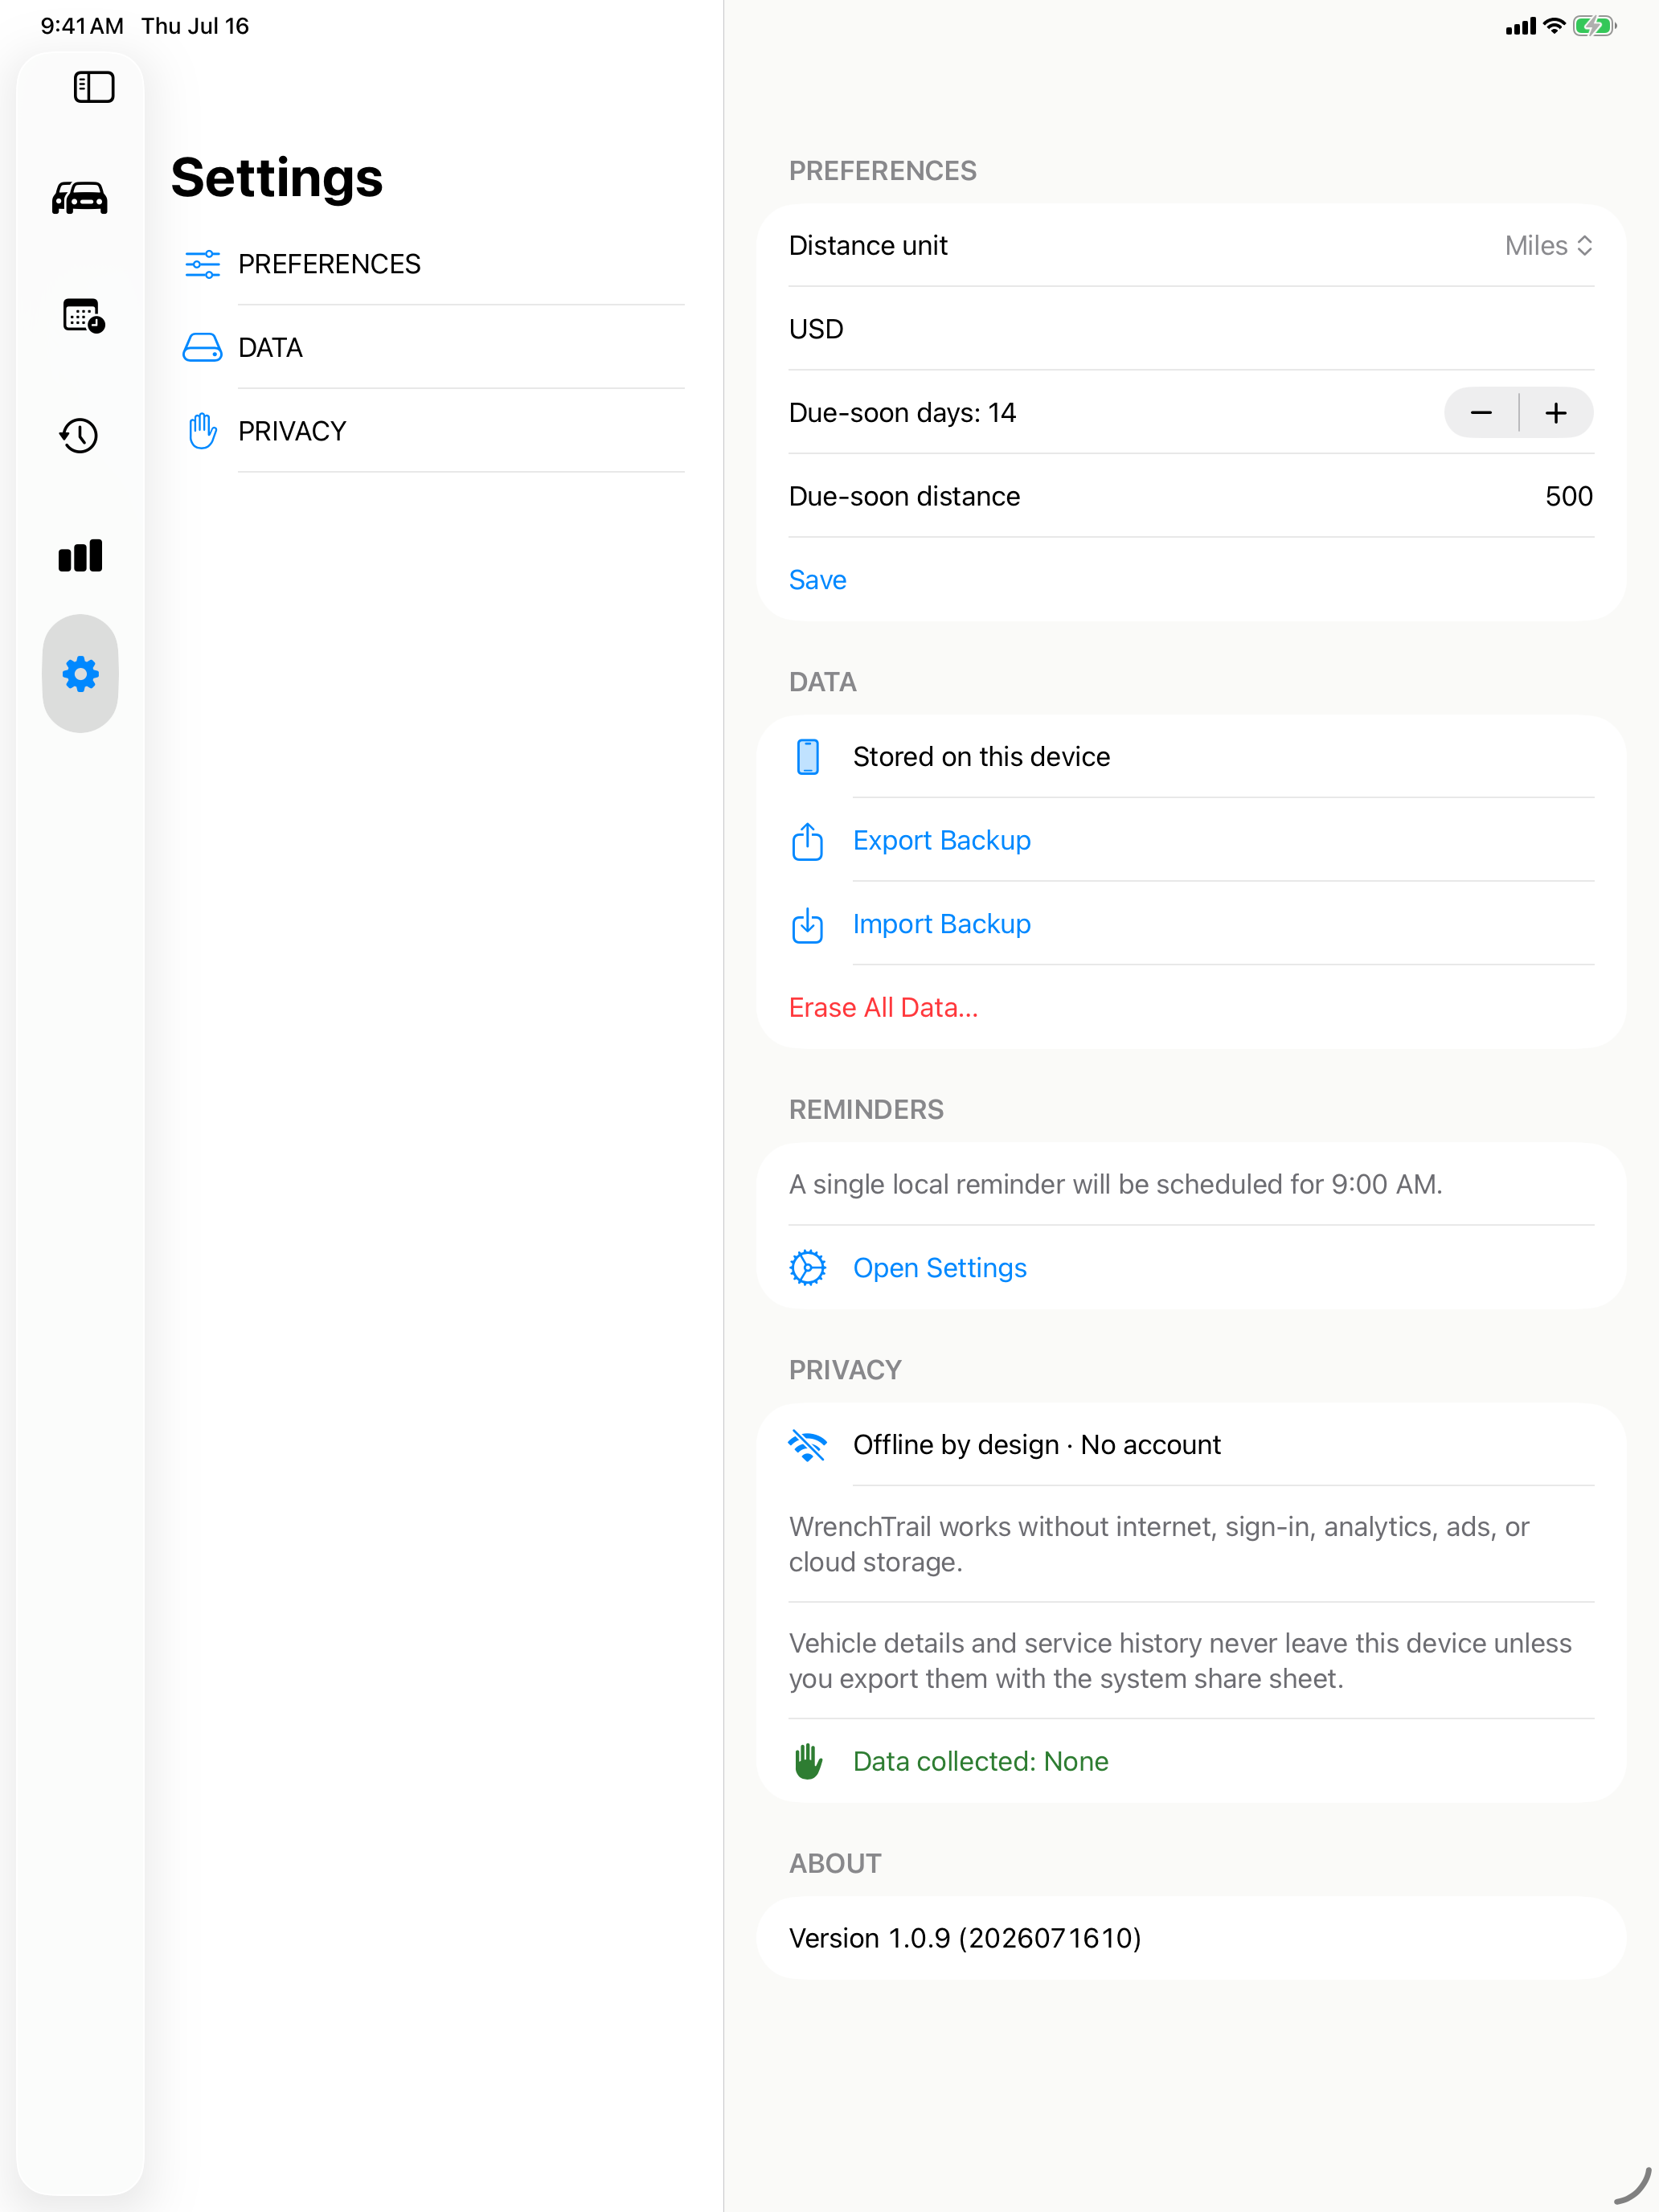Click the ABOUT section header

[x=835, y=1864]
